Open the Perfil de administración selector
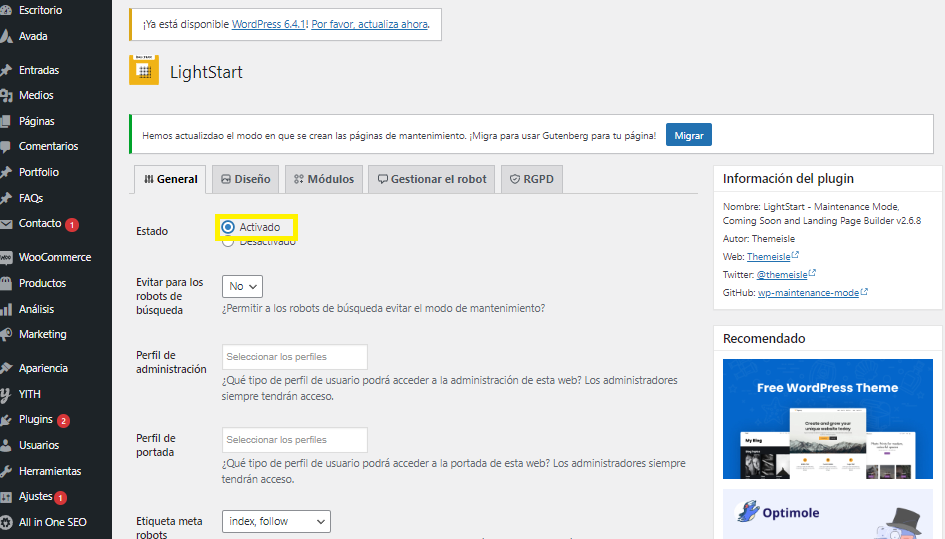 (294, 357)
